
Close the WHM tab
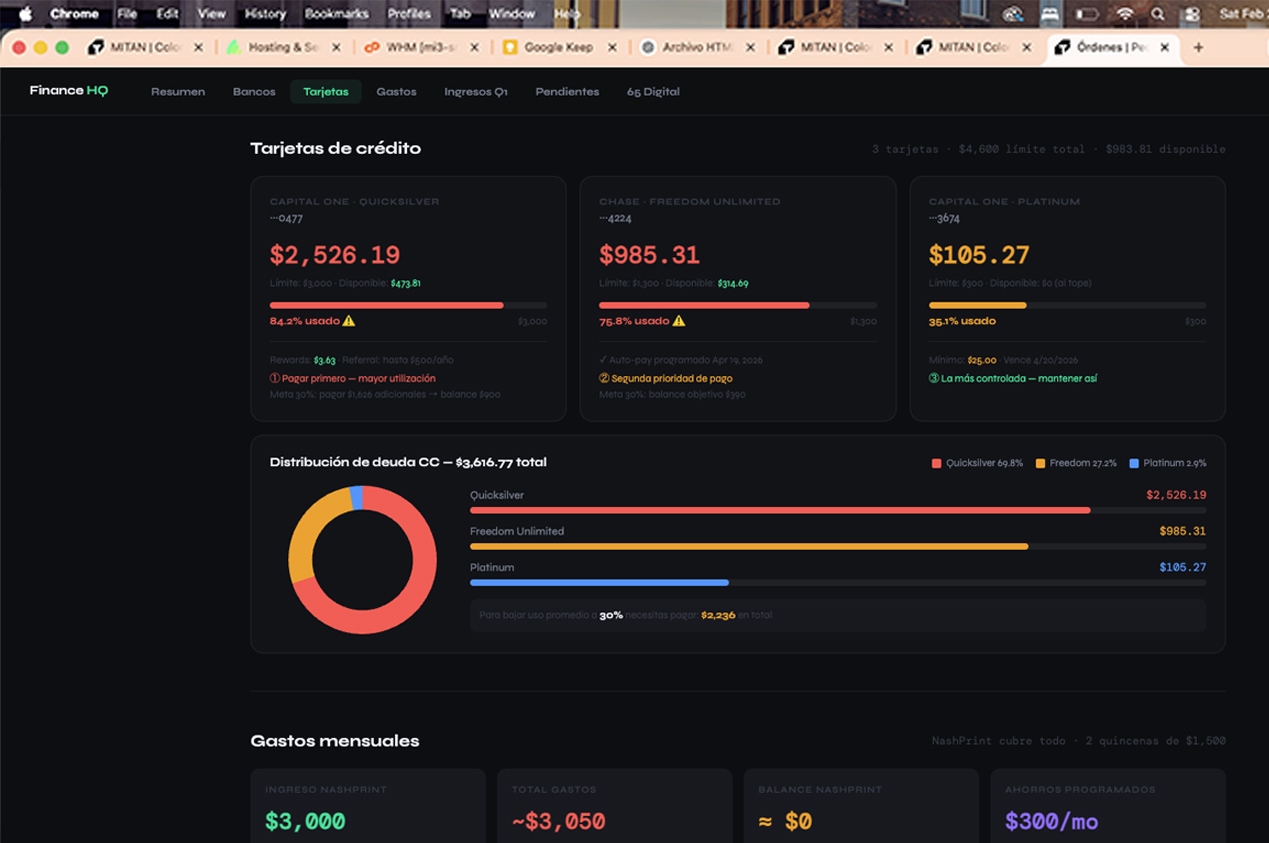474,47
